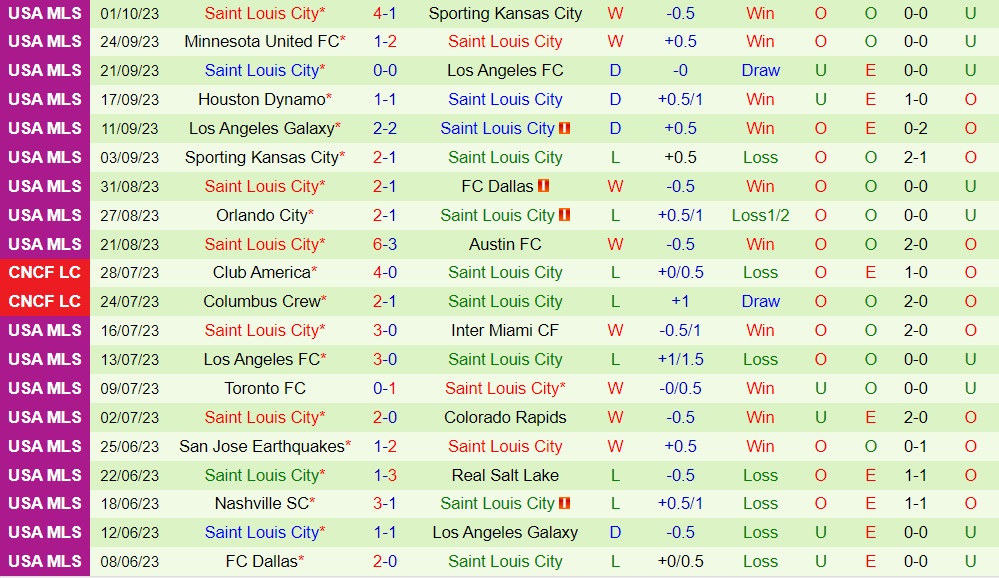Click CNCF LC league label on 28/07/23 row
This screenshot has width=999, height=578.
(45, 272)
